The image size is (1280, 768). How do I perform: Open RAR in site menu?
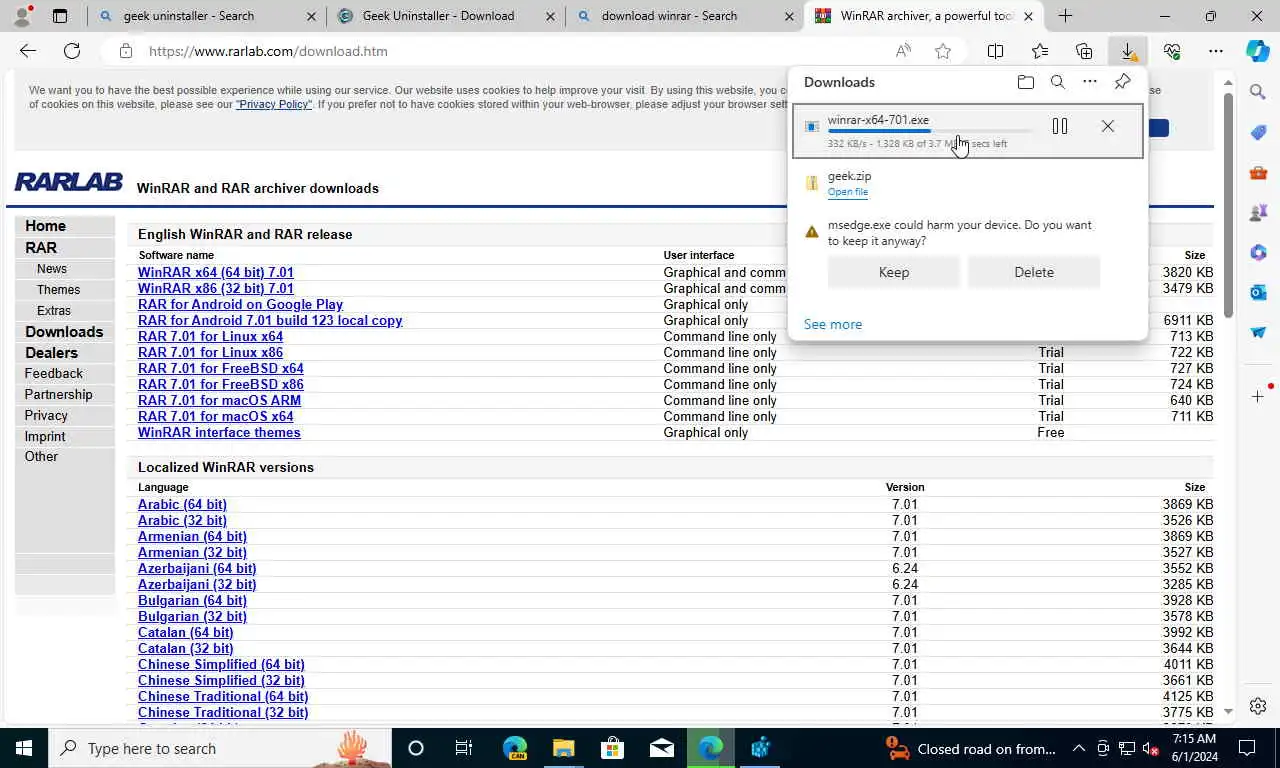coord(41,247)
